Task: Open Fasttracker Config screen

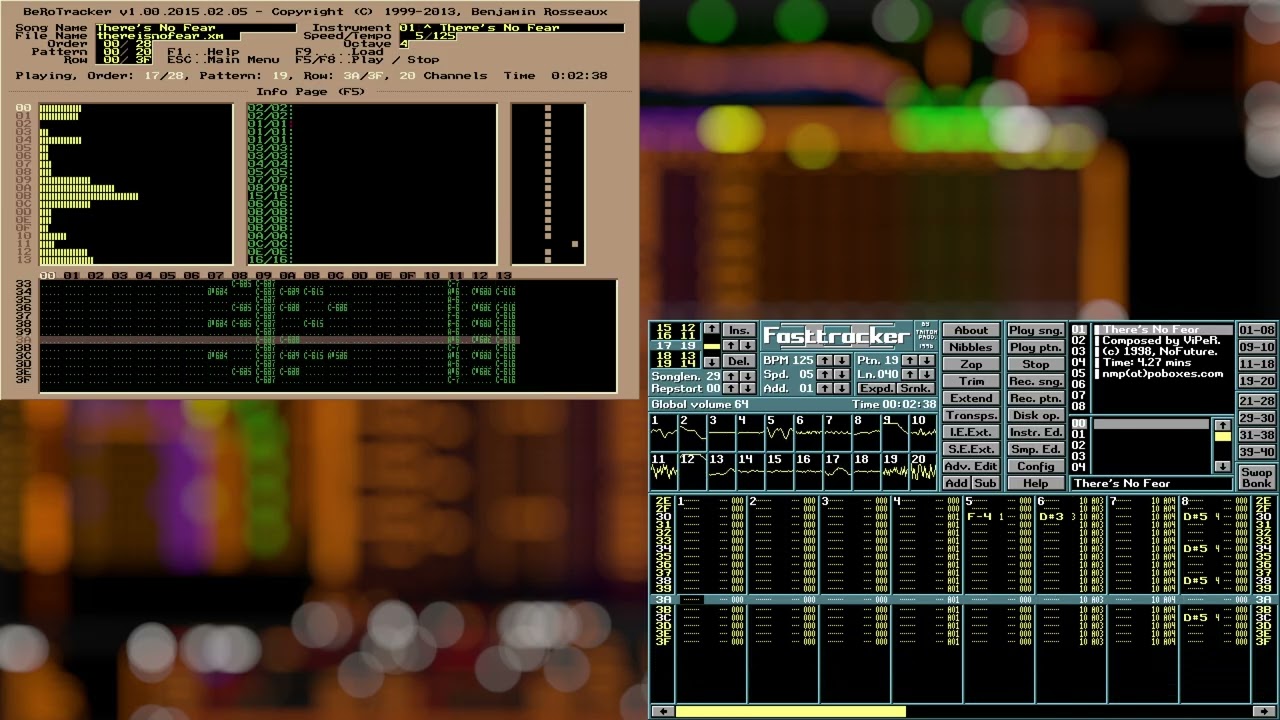Action: [1035, 466]
